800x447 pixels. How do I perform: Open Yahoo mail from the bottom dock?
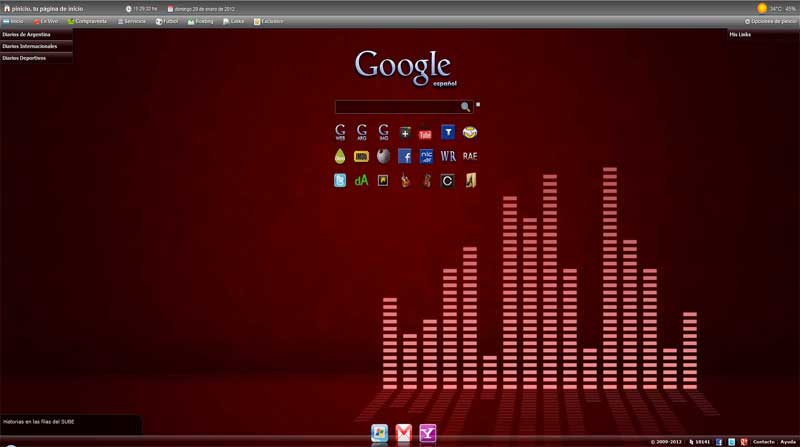[427, 432]
